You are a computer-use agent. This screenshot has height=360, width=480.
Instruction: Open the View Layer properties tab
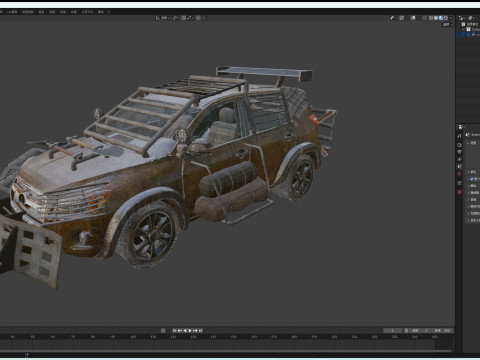coord(459,159)
